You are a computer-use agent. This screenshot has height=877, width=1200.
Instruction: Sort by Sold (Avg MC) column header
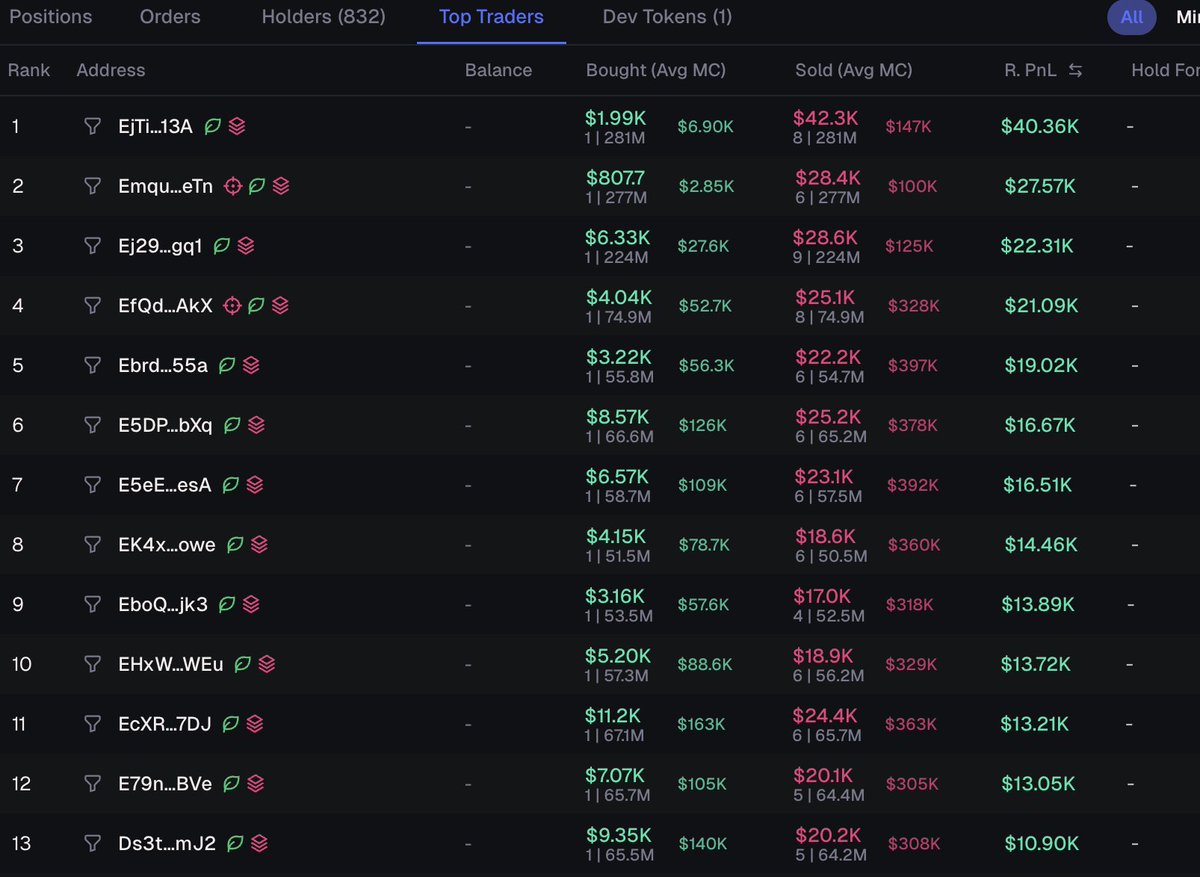click(854, 70)
